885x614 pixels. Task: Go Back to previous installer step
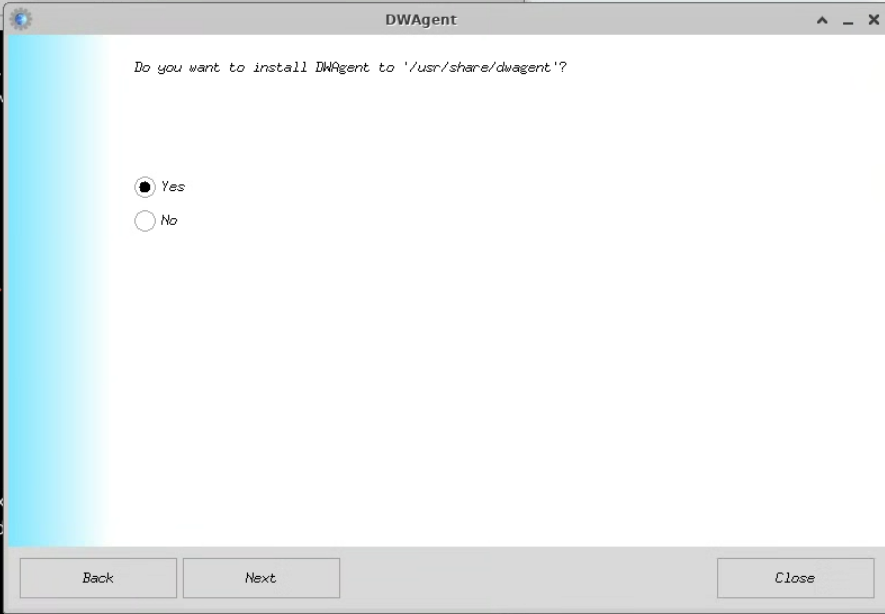98,578
